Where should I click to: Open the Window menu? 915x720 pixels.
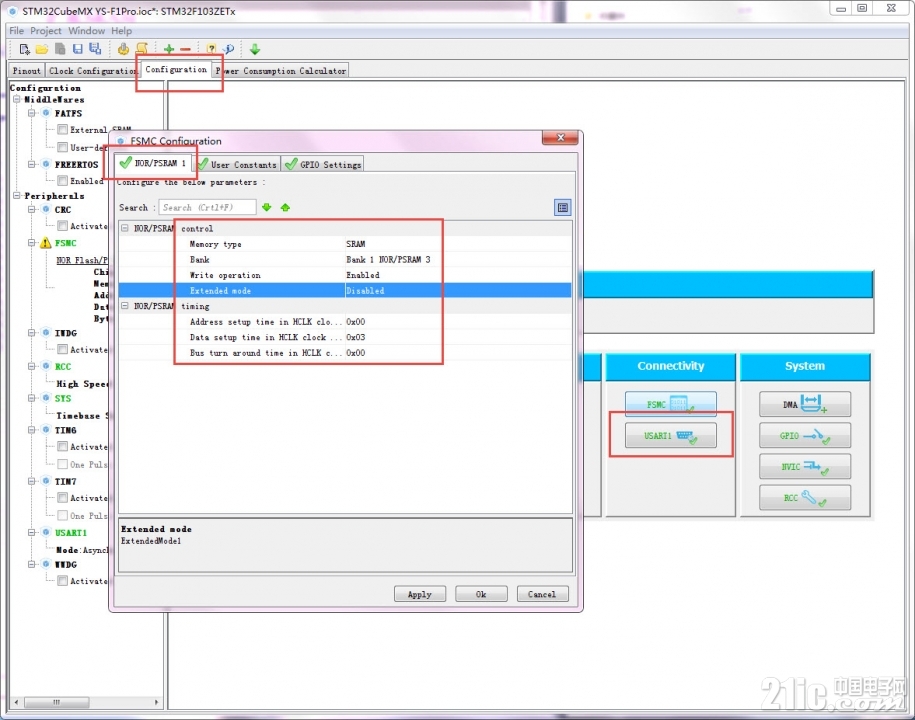coord(86,31)
